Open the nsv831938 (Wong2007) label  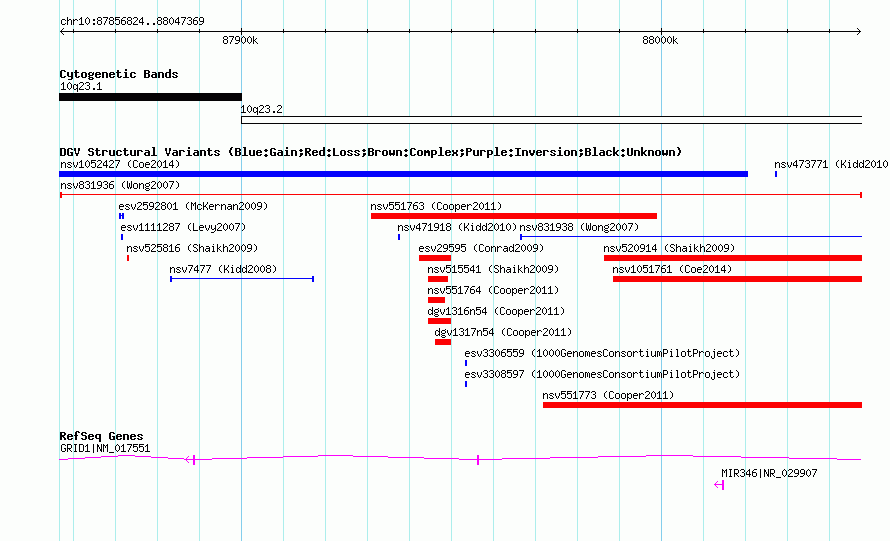[x=579, y=227]
